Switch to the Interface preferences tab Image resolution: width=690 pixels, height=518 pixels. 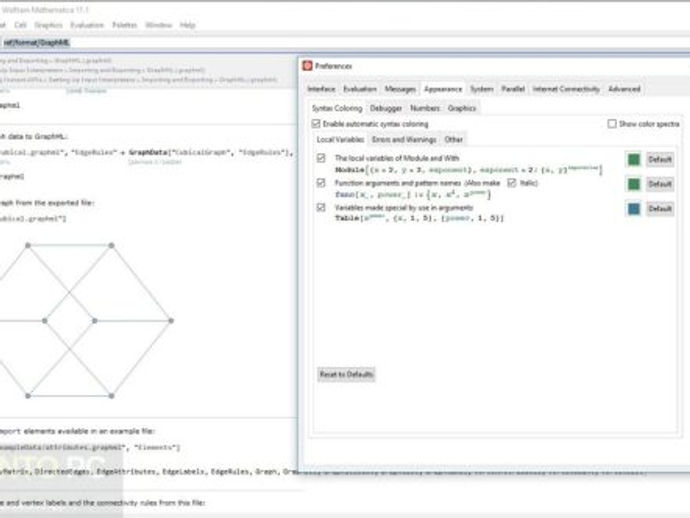pyautogui.click(x=321, y=89)
